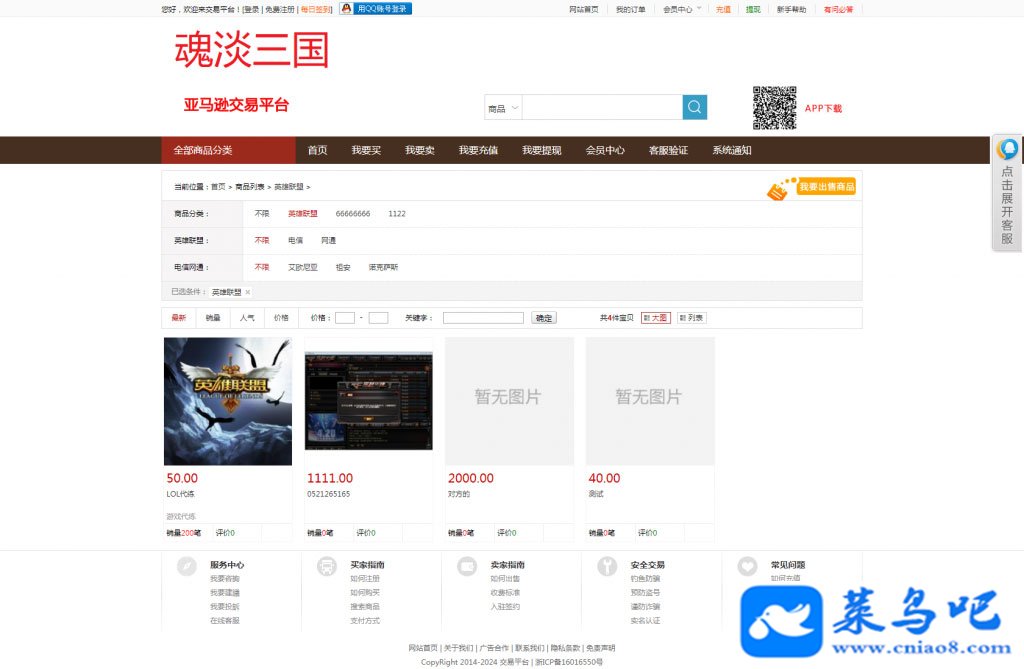Remove the 英雄联盟 selected filter with X
Screen dimensions: 1024x669
pos(248,292)
